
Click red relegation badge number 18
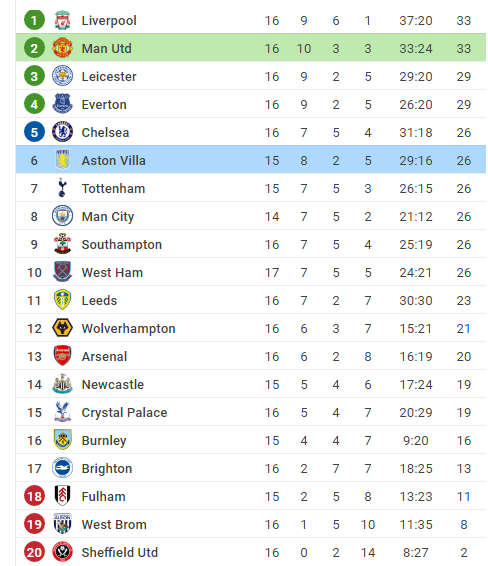(x=34, y=496)
